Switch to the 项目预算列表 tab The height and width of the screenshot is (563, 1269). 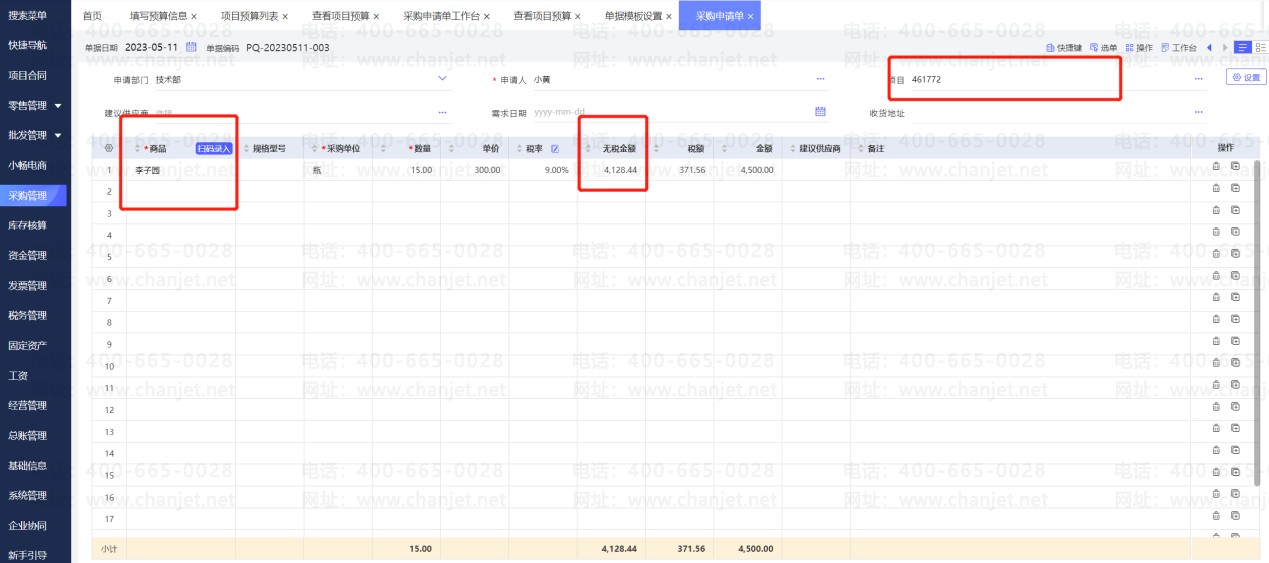[x=249, y=16]
